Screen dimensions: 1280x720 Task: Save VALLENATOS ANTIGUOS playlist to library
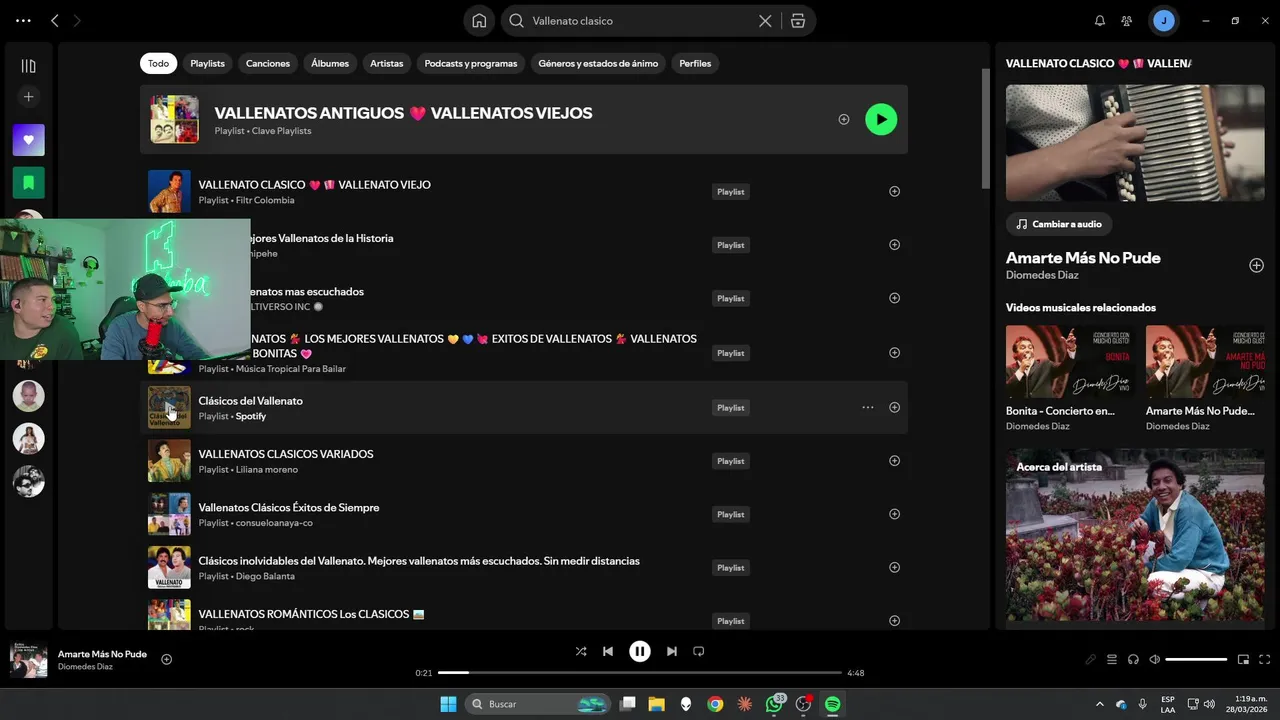[x=843, y=119]
